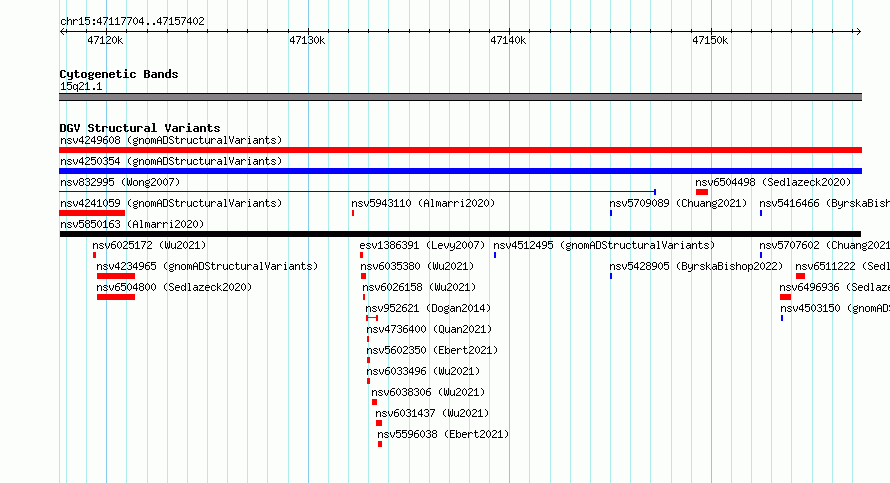The image size is (890, 483).
Task: Open nsv5416466 ByrskaBishop variant label
Action: point(824,203)
